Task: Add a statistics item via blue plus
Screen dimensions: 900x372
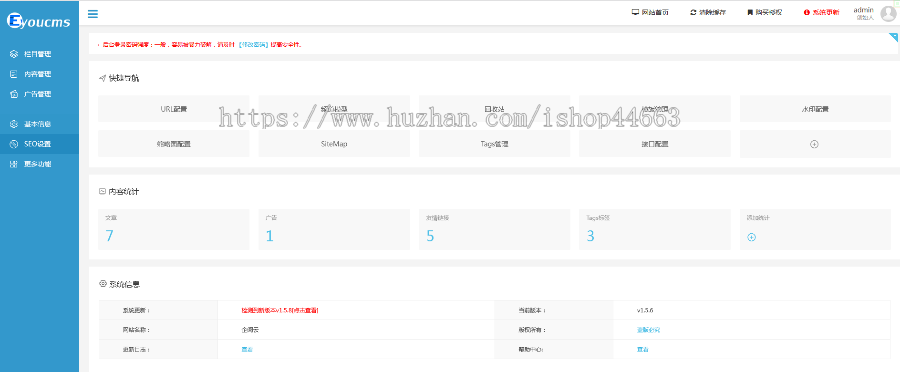Action: pos(751,237)
